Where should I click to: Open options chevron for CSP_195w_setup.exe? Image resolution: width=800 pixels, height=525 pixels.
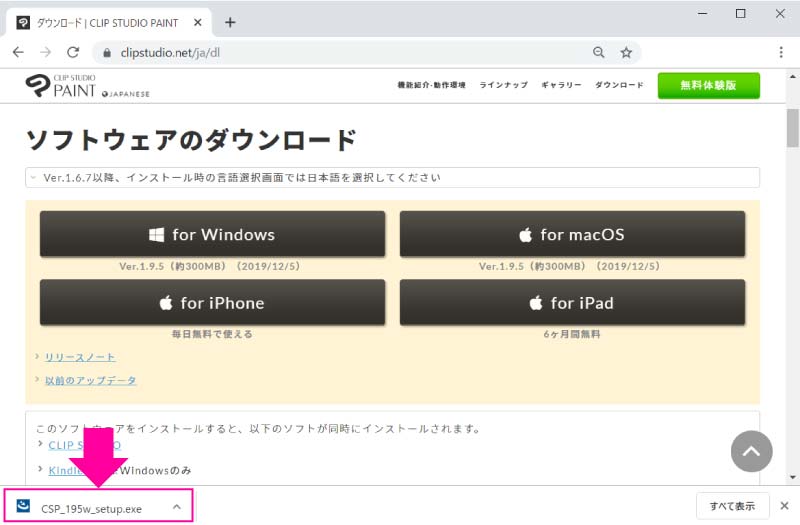tap(177, 507)
